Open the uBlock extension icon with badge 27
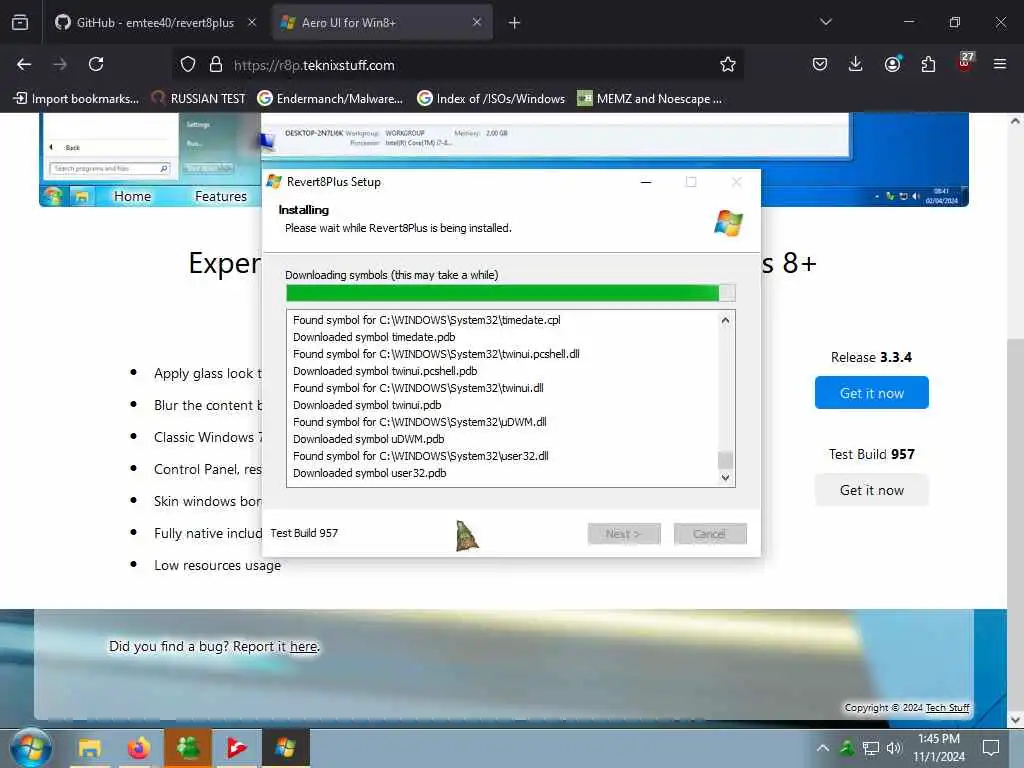Screen dimensions: 1024x768 coord(965,61)
